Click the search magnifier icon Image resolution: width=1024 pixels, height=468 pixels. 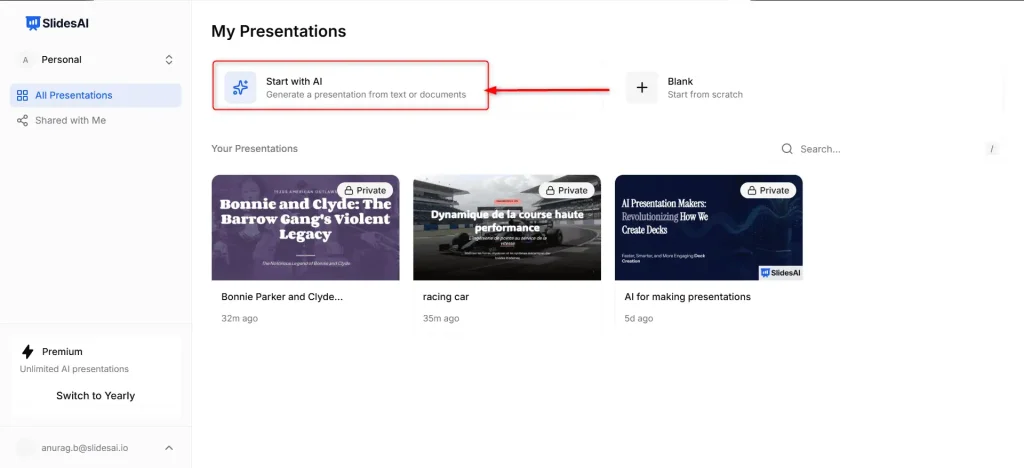click(787, 149)
